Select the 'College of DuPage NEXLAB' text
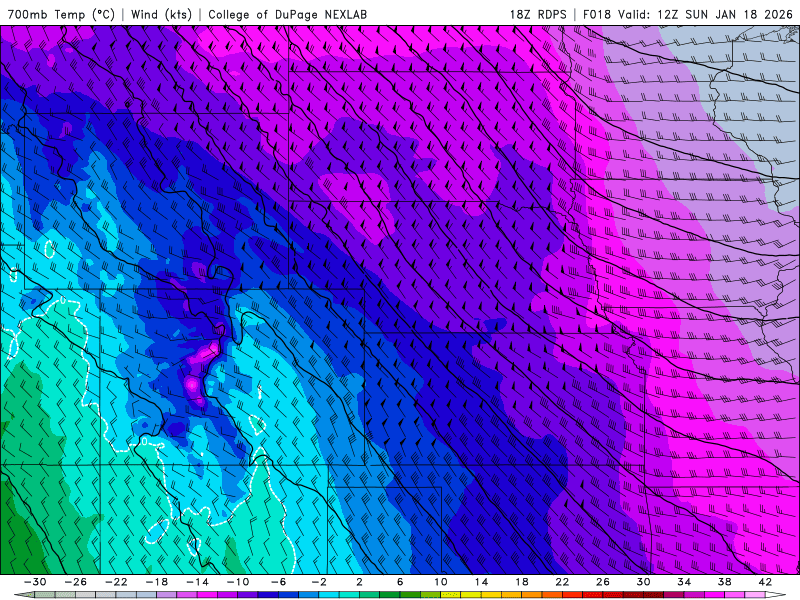Image resolution: width=800 pixels, height=600 pixels. click(x=287, y=14)
